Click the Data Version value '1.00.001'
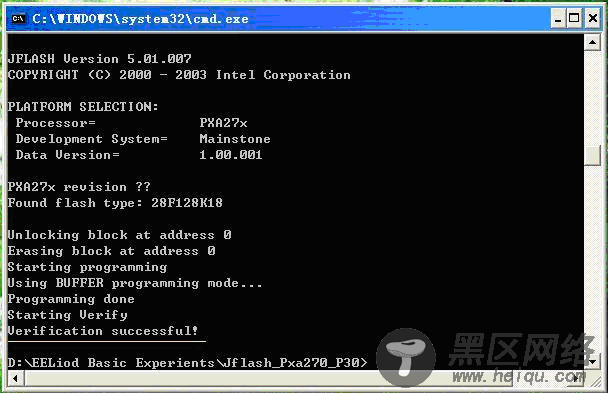Screen dimensions: 608x393 click(231, 155)
